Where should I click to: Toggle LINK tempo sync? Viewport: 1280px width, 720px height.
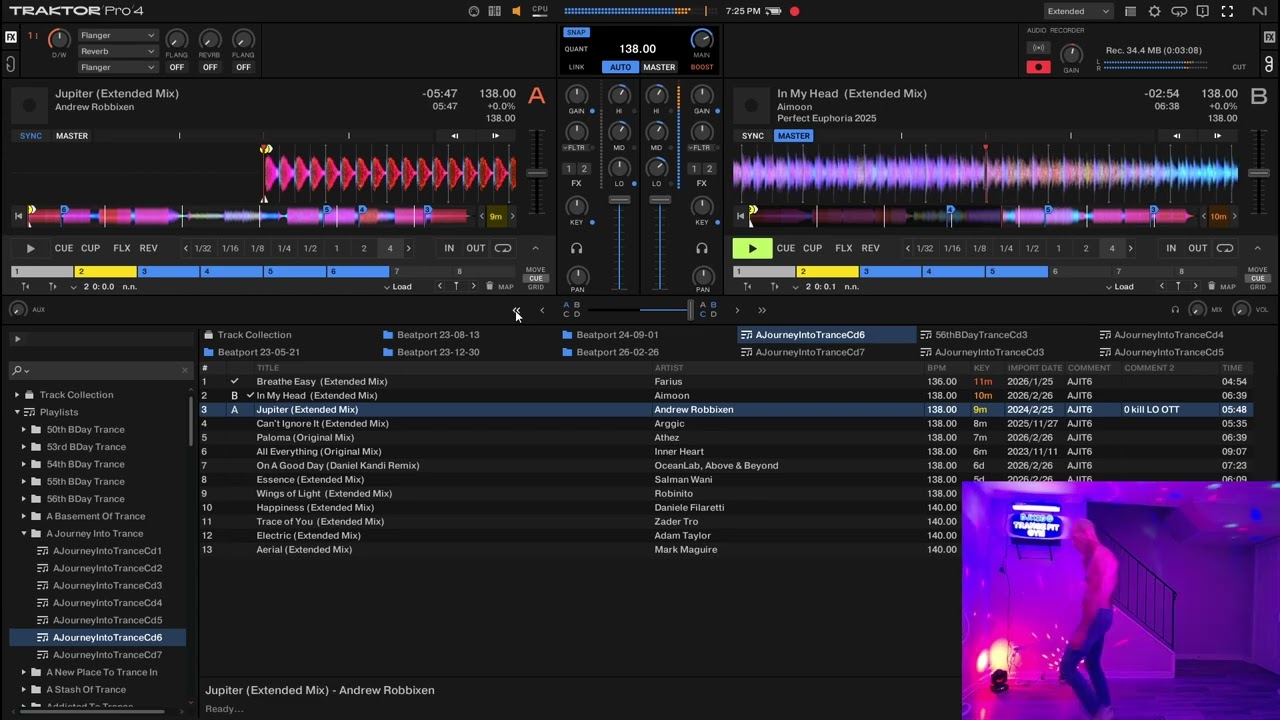click(x=577, y=67)
